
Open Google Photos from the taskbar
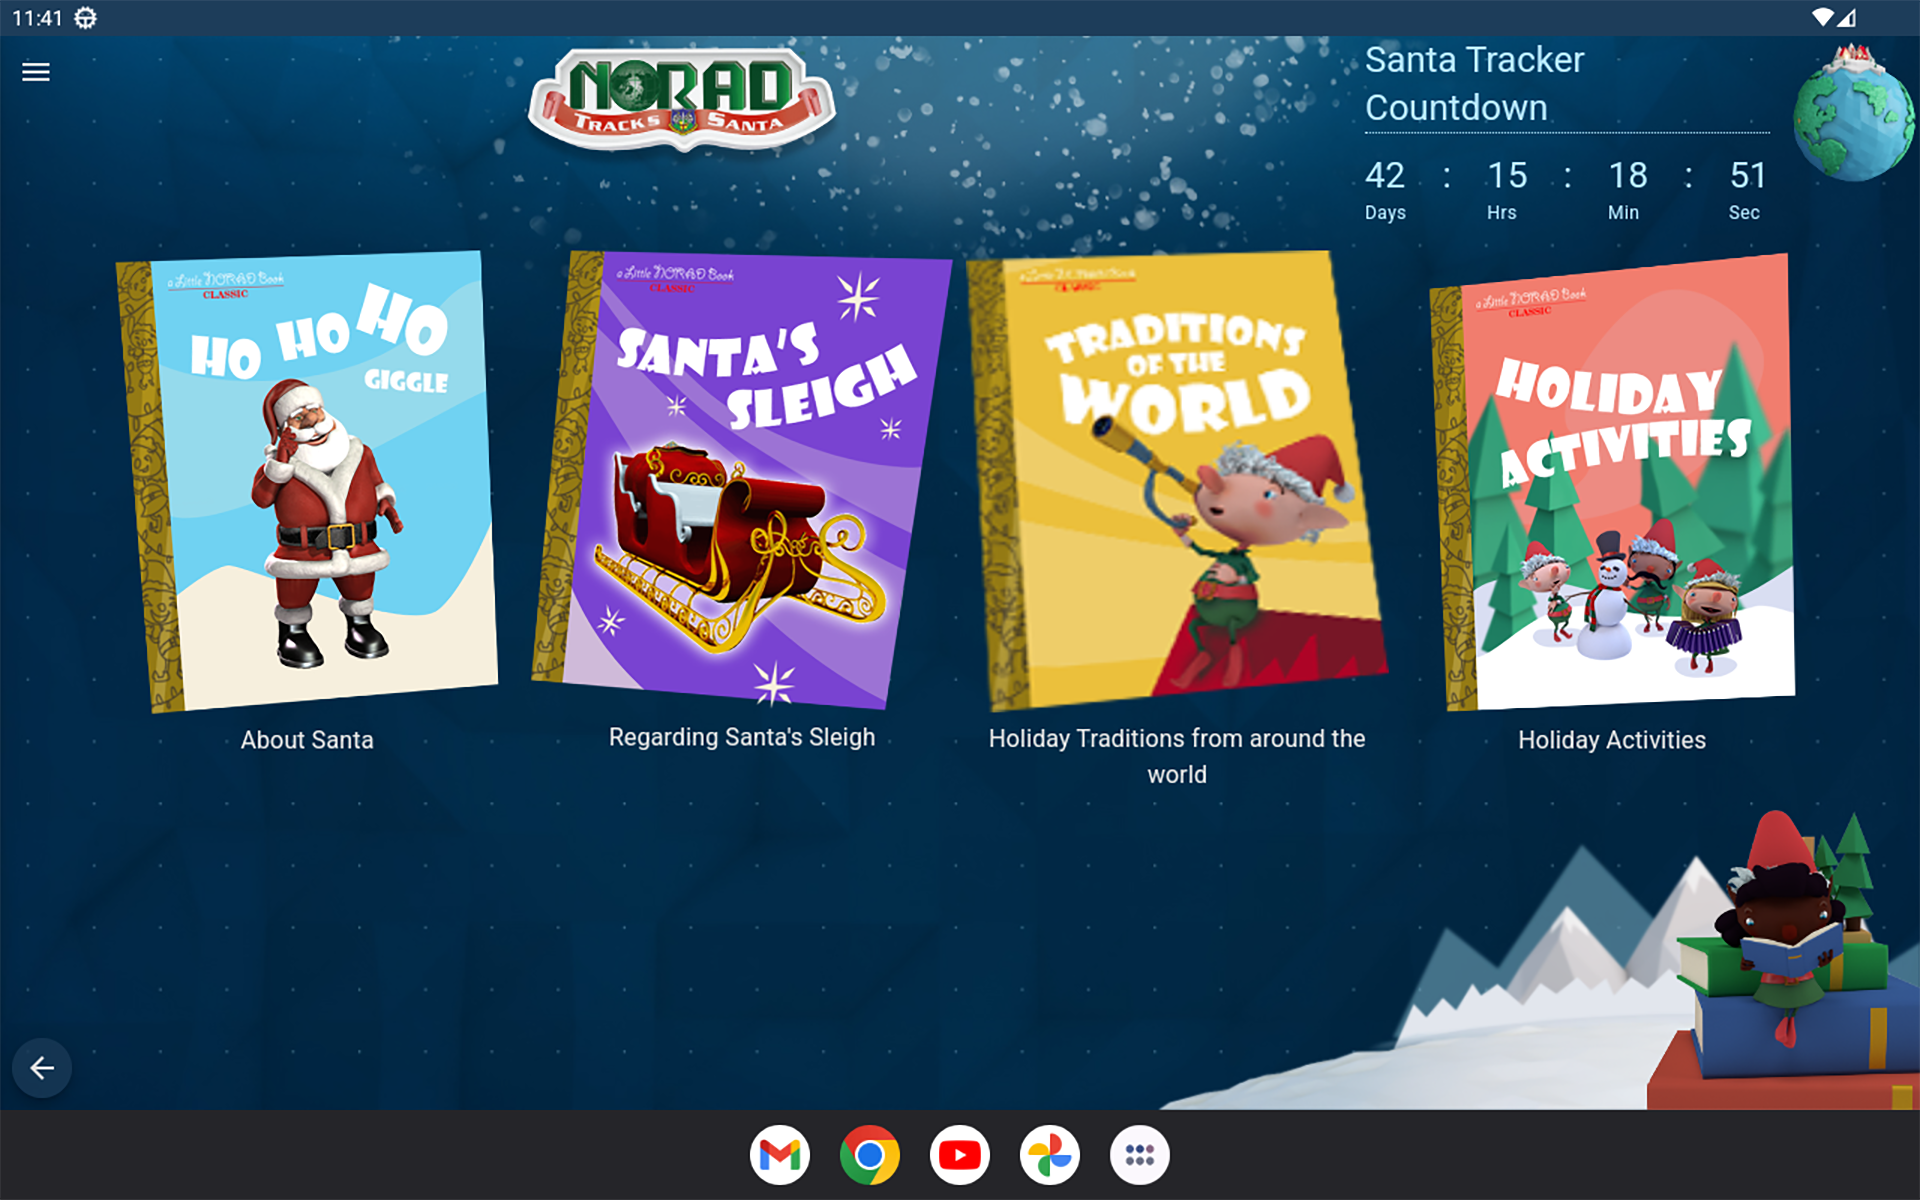(1050, 1155)
